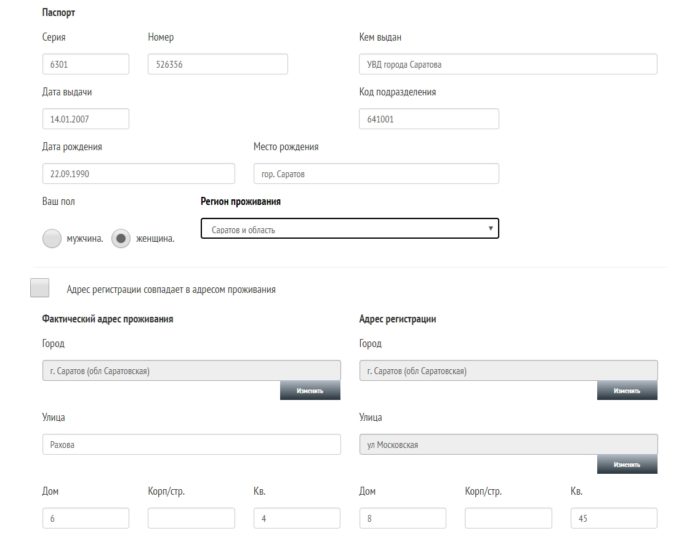Select the 'женщина' gender radio button
The width and height of the screenshot is (700, 539).
coord(121,239)
